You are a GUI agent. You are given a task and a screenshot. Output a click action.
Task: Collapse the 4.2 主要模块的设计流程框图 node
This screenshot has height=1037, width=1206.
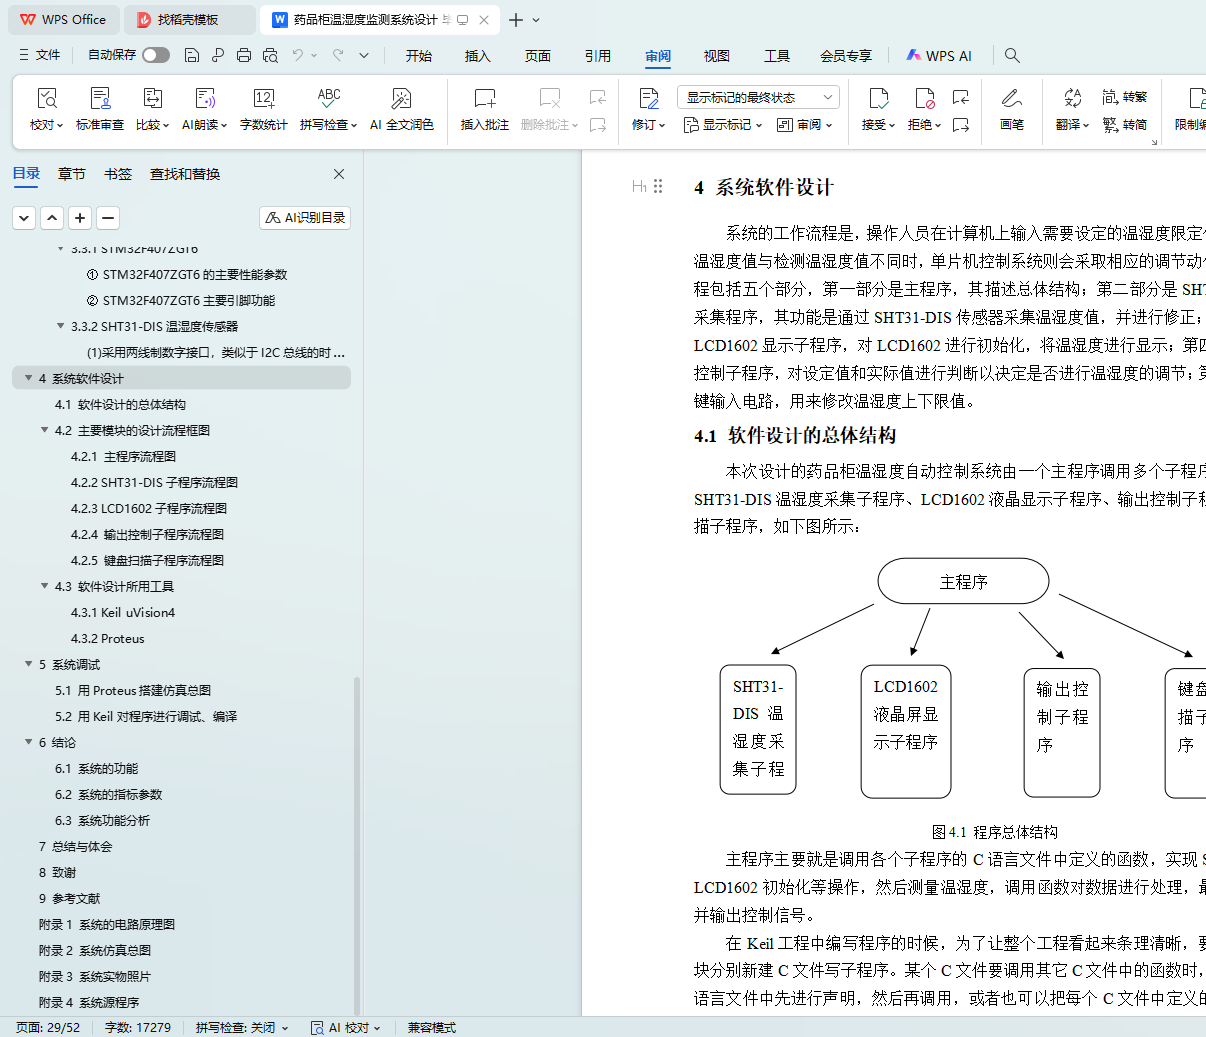click(44, 430)
